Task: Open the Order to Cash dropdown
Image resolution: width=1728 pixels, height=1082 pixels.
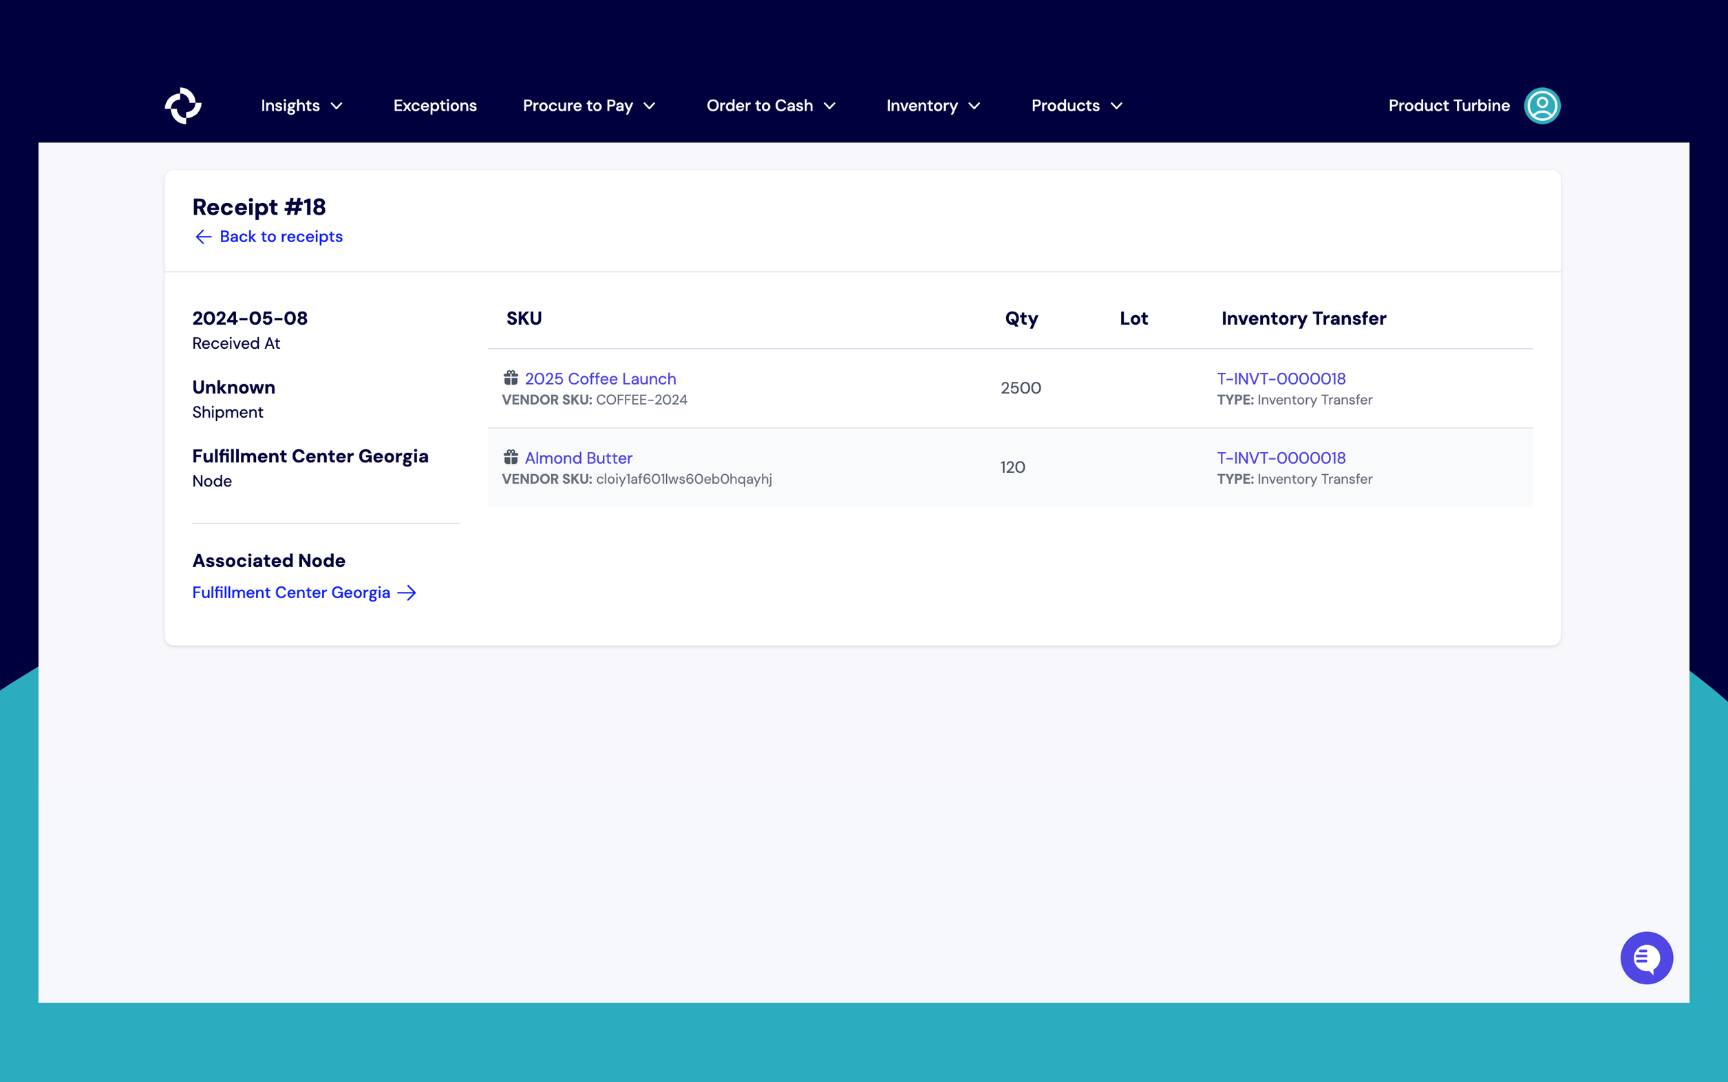Action: [x=770, y=105]
